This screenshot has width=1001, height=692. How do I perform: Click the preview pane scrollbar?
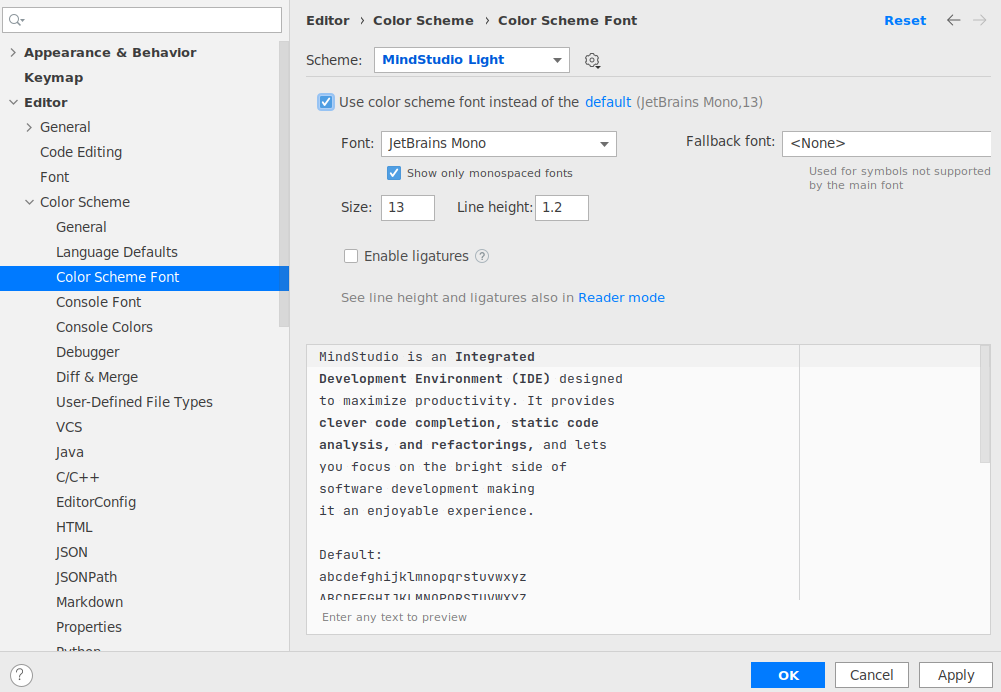985,403
